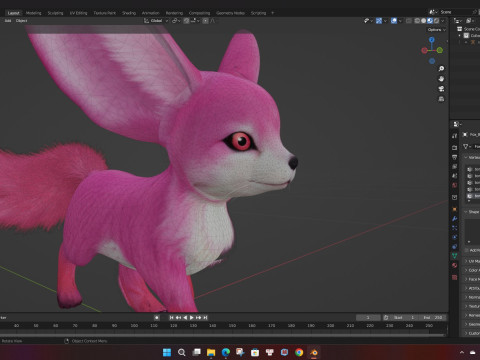Switch to the Sculpting workspace tab
Image resolution: width=480 pixels, height=360 pixels.
[x=55, y=13]
